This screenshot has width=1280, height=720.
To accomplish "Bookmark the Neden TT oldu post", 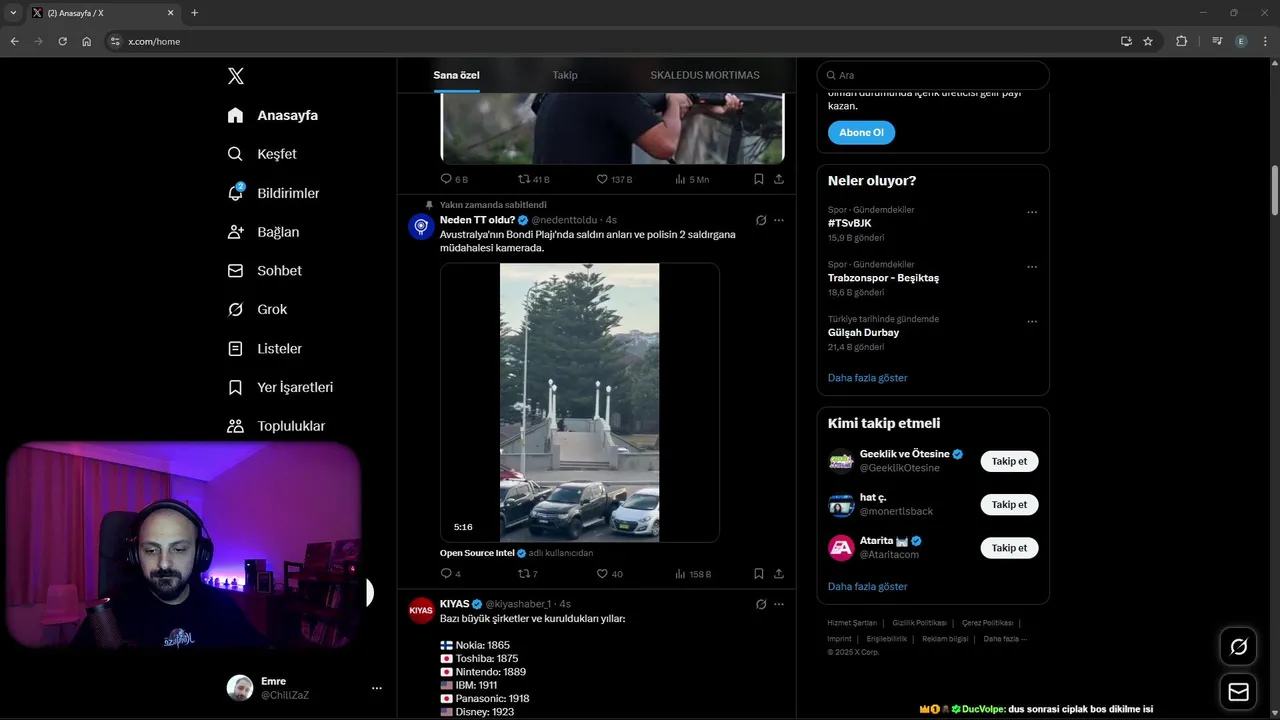I will coord(758,574).
